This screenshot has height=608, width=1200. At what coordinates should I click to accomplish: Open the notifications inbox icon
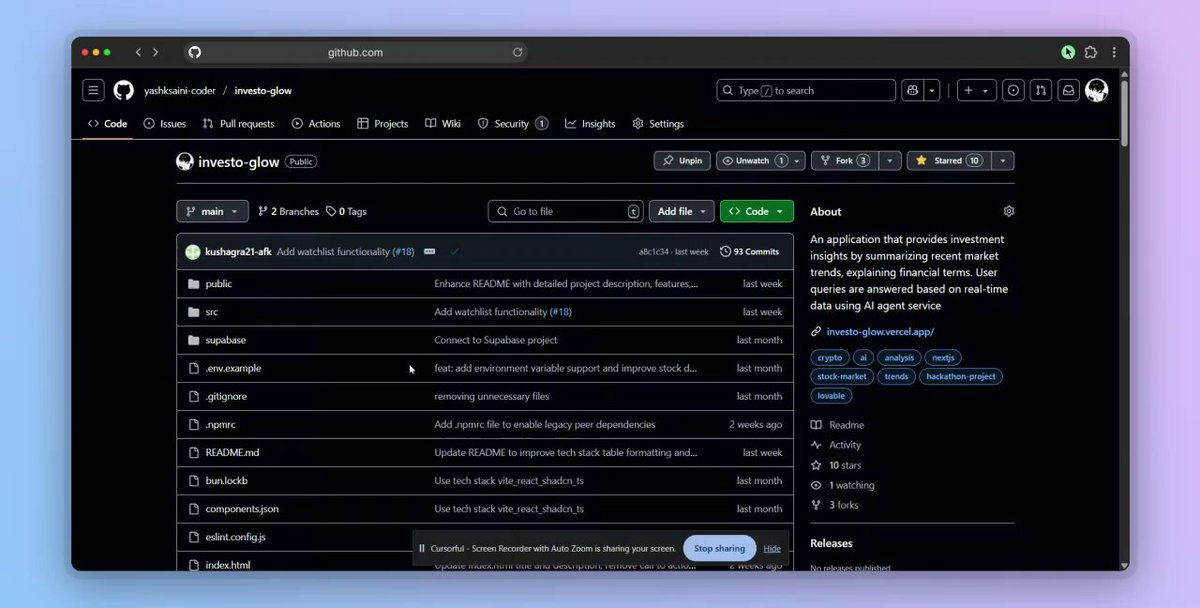[x=1068, y=90]
